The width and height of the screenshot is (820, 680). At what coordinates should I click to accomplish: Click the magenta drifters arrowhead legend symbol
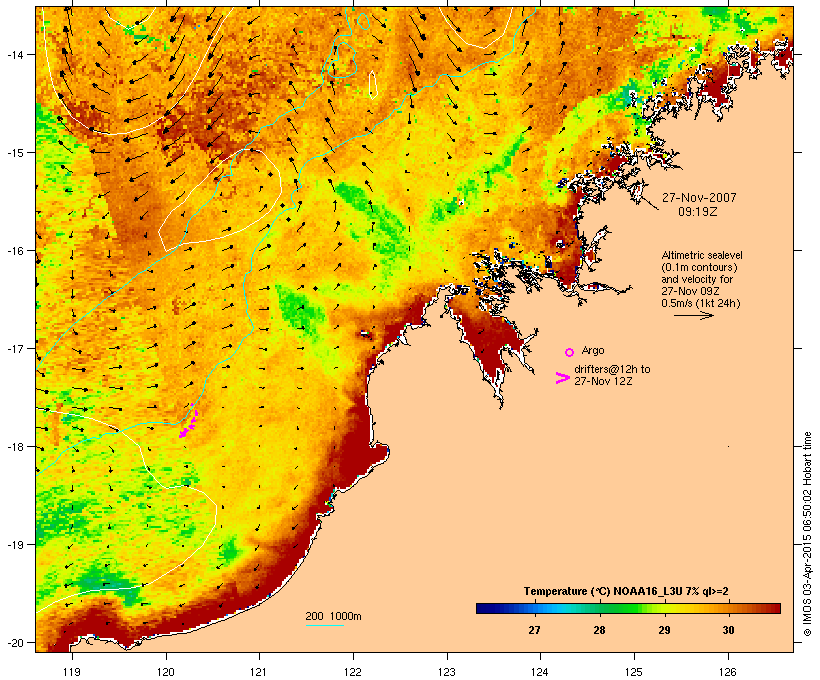pyautogui.click(x=562, y=378)
